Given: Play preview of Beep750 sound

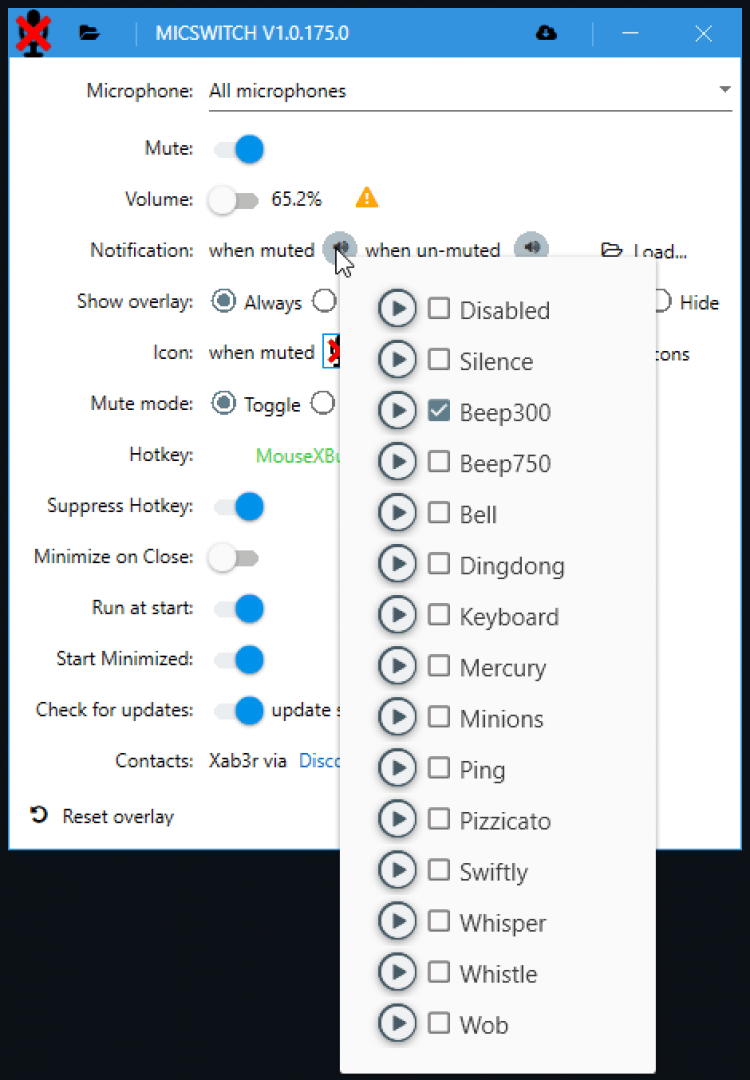Looking at the screenshot, I should point(397,462).
